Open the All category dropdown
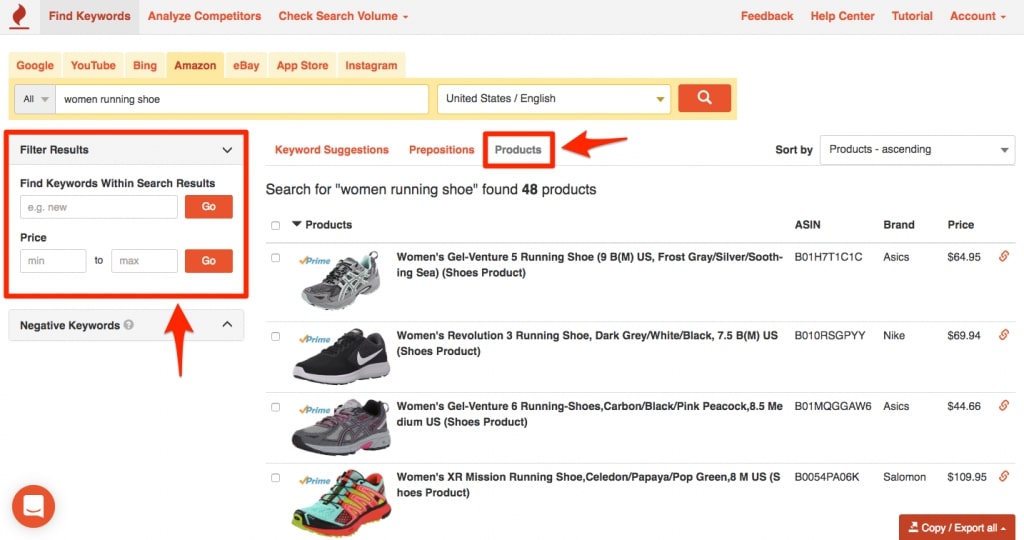The height and width of the screenshot is (540, 1024). [x=35, y=99]
